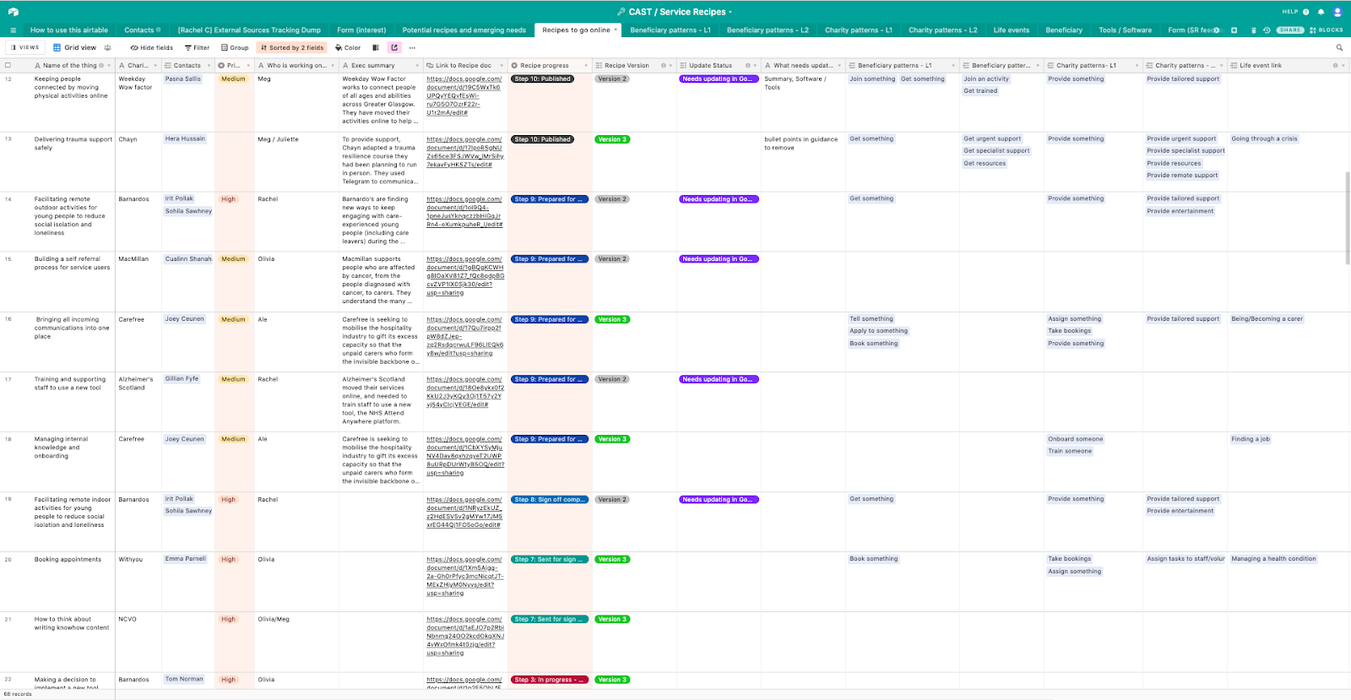1351x700 pixels.
Task: Open the tables list hamburger menu
Action: (x=12, y=30)
